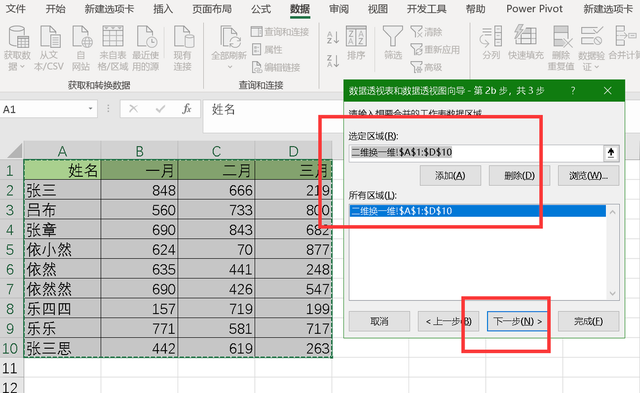
Task: Click the 浏览(W)... button
Action: click(x=588, y=175)
